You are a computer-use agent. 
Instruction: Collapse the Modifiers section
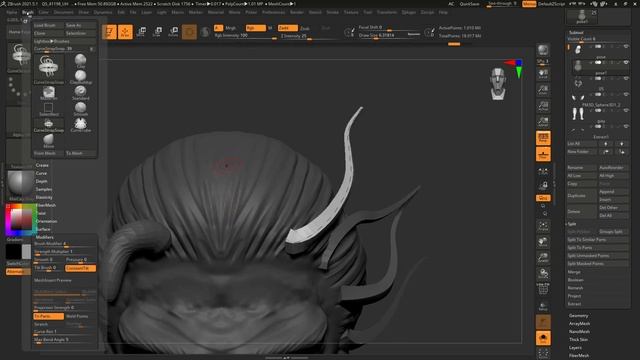coord(44,237)
